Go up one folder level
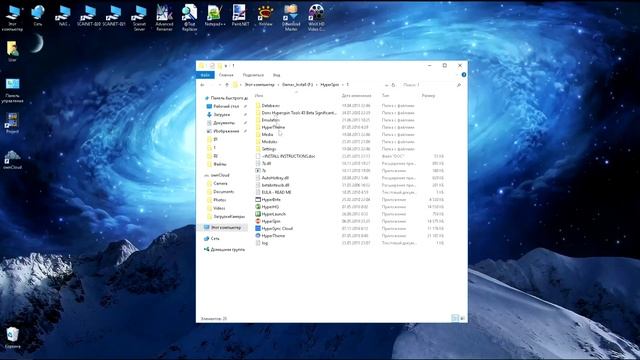The image size is (640, 360). 227,85
